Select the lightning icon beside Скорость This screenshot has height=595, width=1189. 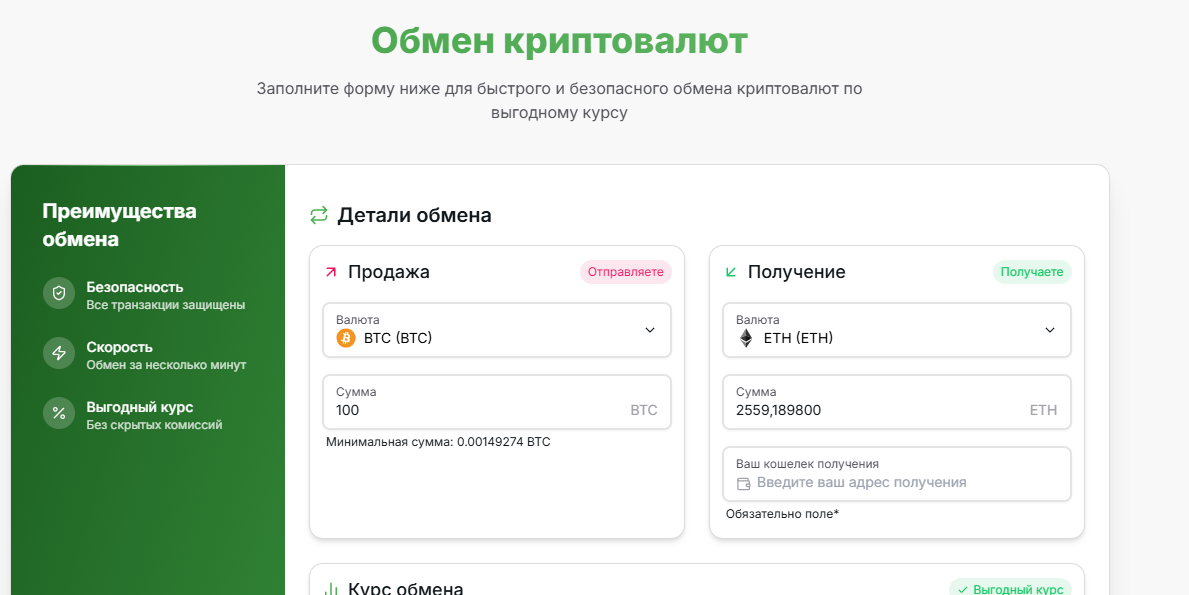point(58,353)
